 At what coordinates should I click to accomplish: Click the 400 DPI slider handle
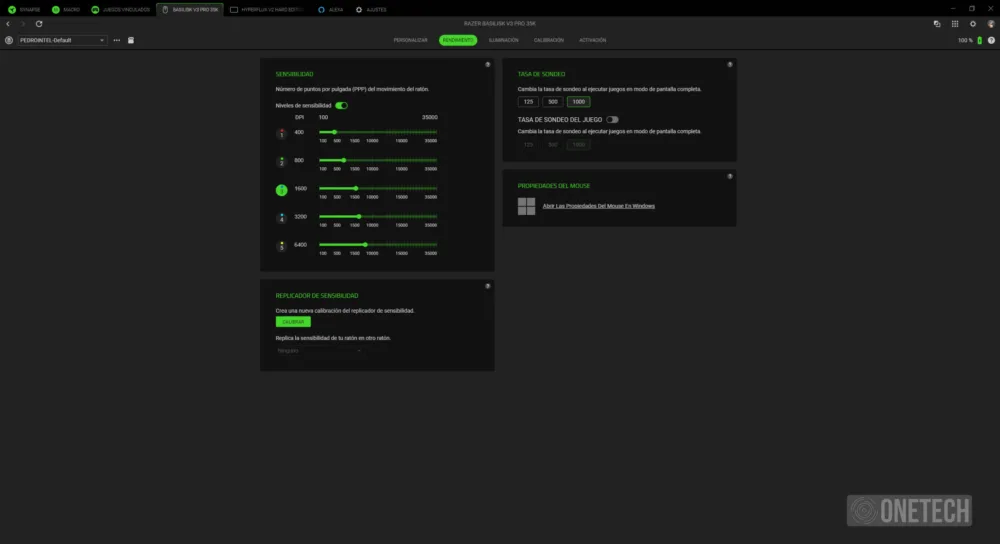pos(334,132)
